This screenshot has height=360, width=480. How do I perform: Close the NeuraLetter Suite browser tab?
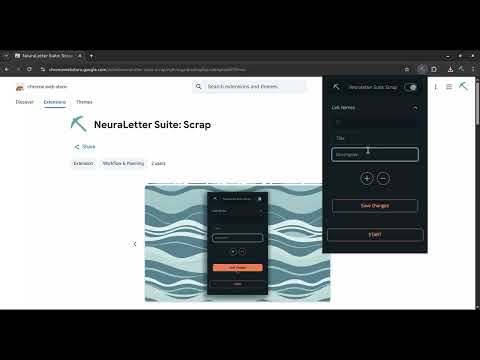click(x=80, y=56)
